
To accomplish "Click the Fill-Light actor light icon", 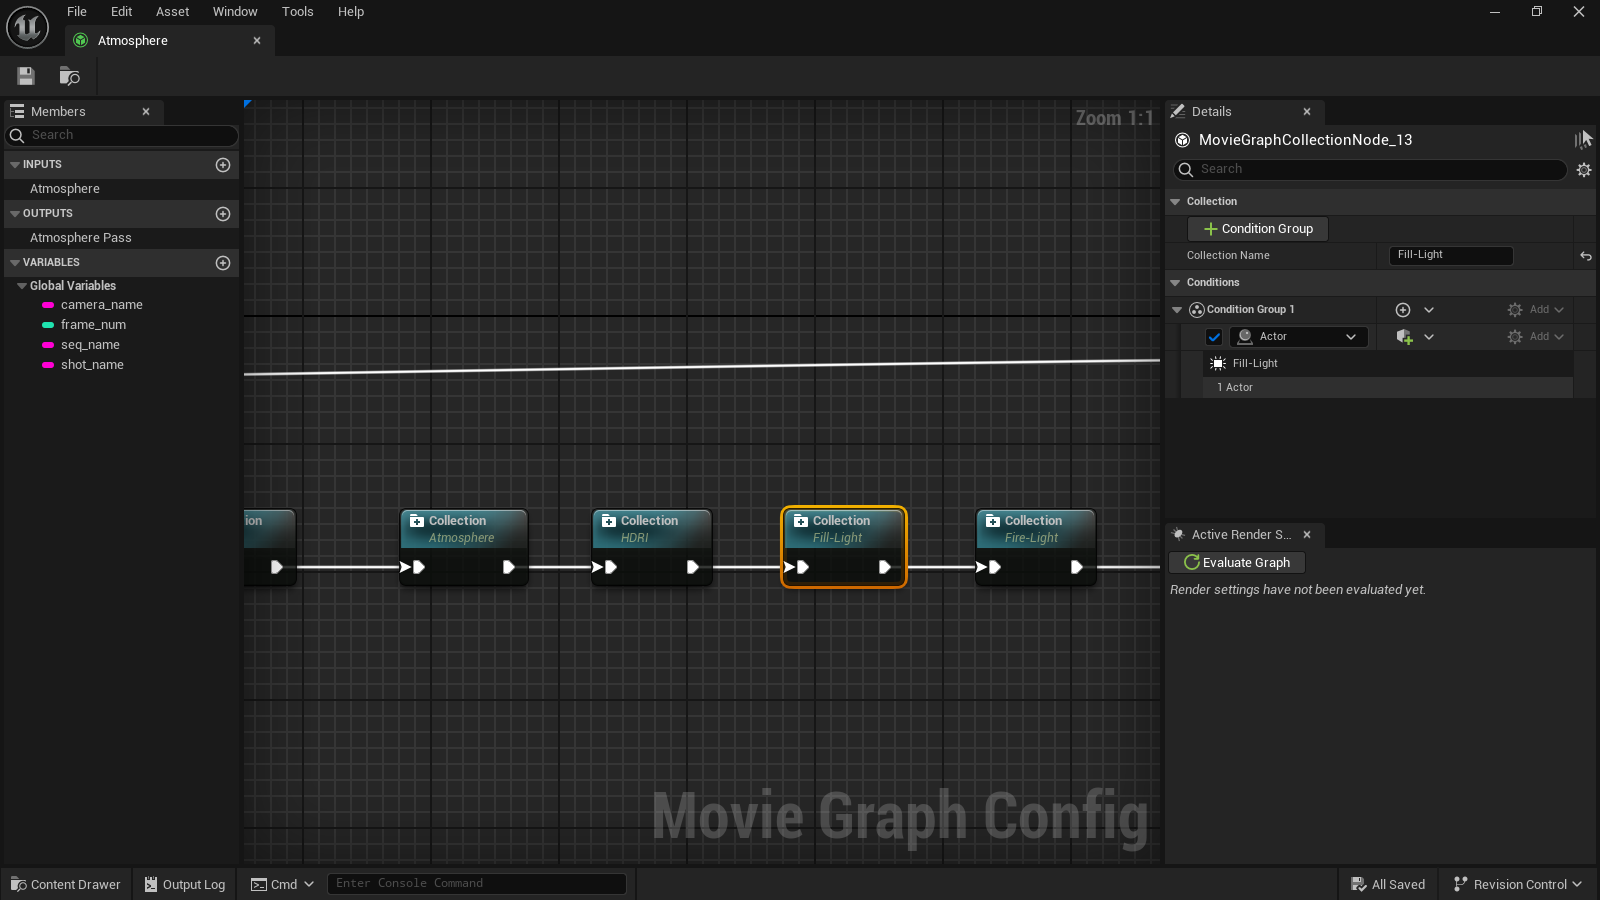I will pos(1218,364).
